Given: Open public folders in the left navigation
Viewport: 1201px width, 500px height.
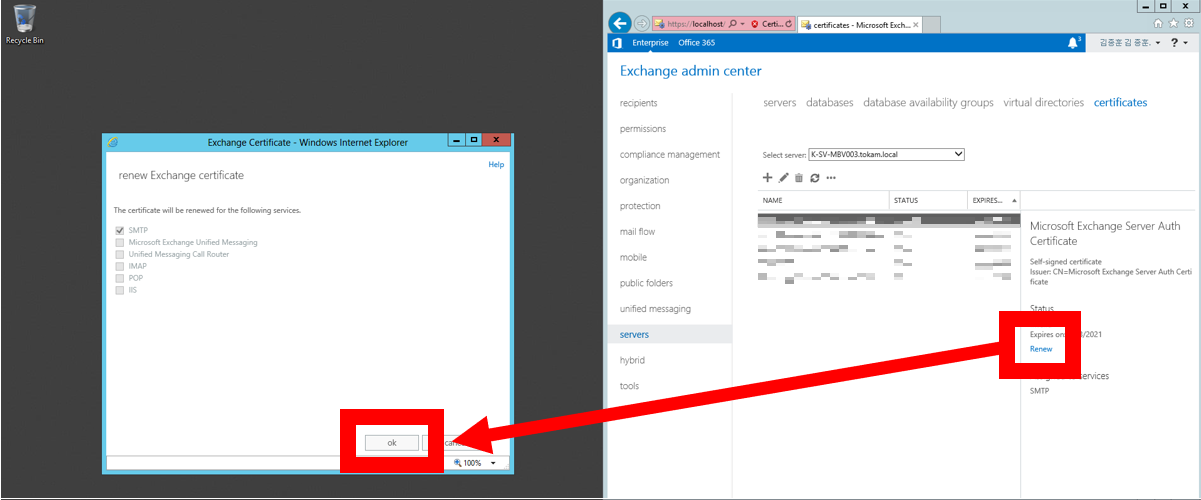Looking at the screenshot, I should tap(646, 283).
